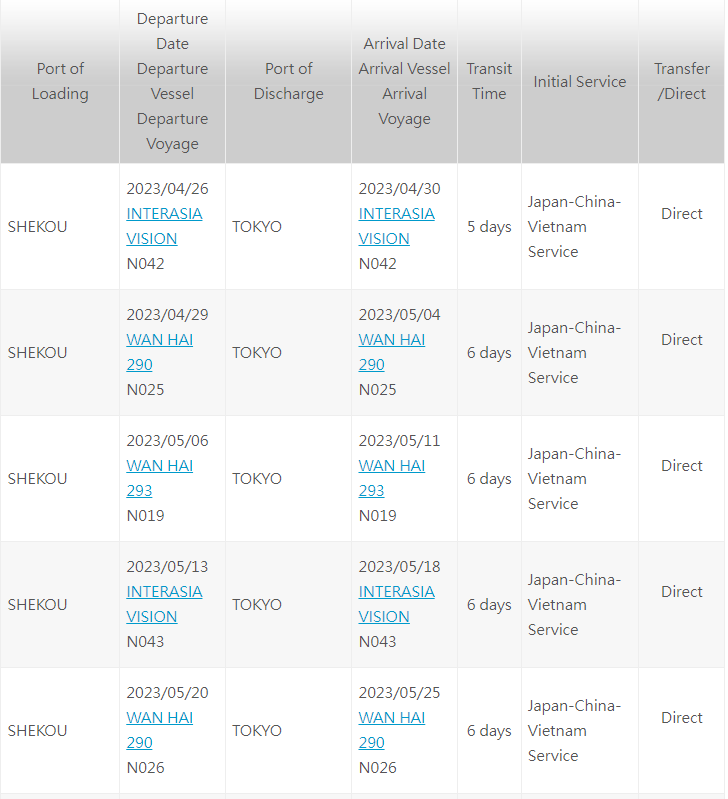The width and height of the screenshot is (728, 799).
Task: View WAN HAI 290 link departing 2023/05/20
Action: pos(159,730)
